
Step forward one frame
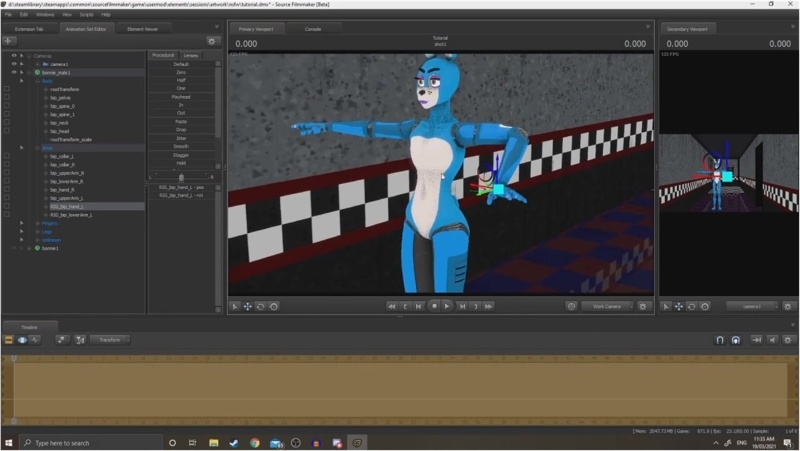462,307
